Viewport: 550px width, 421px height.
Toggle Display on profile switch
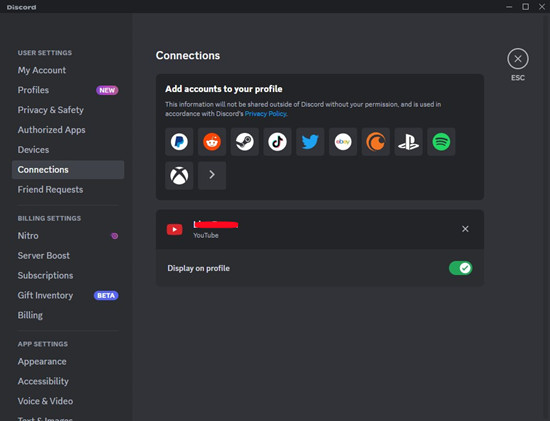click(x=461, y=268)
